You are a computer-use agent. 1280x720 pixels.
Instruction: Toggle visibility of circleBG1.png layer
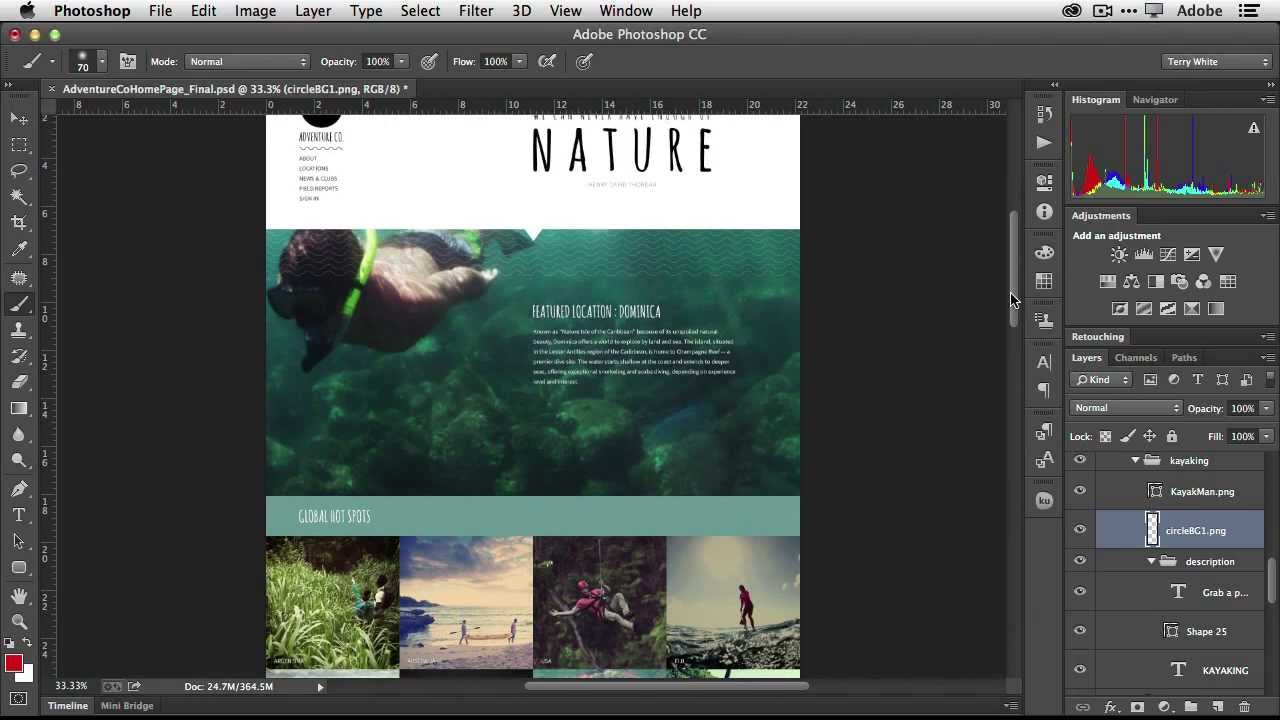point(1080,530)
